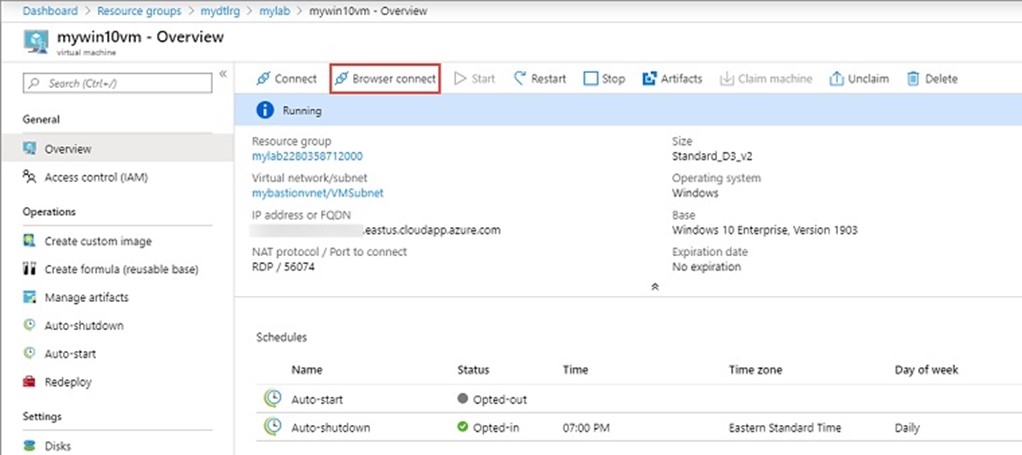
Task: Click the eastus.cloudapp.azure.com address text
Action: click(x=431, y=230)
